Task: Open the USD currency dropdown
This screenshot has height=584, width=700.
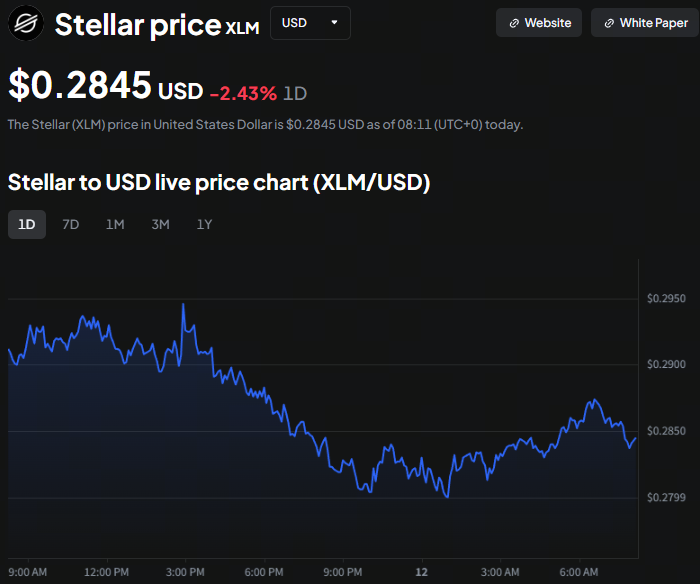Action: (x=310, y=22)
